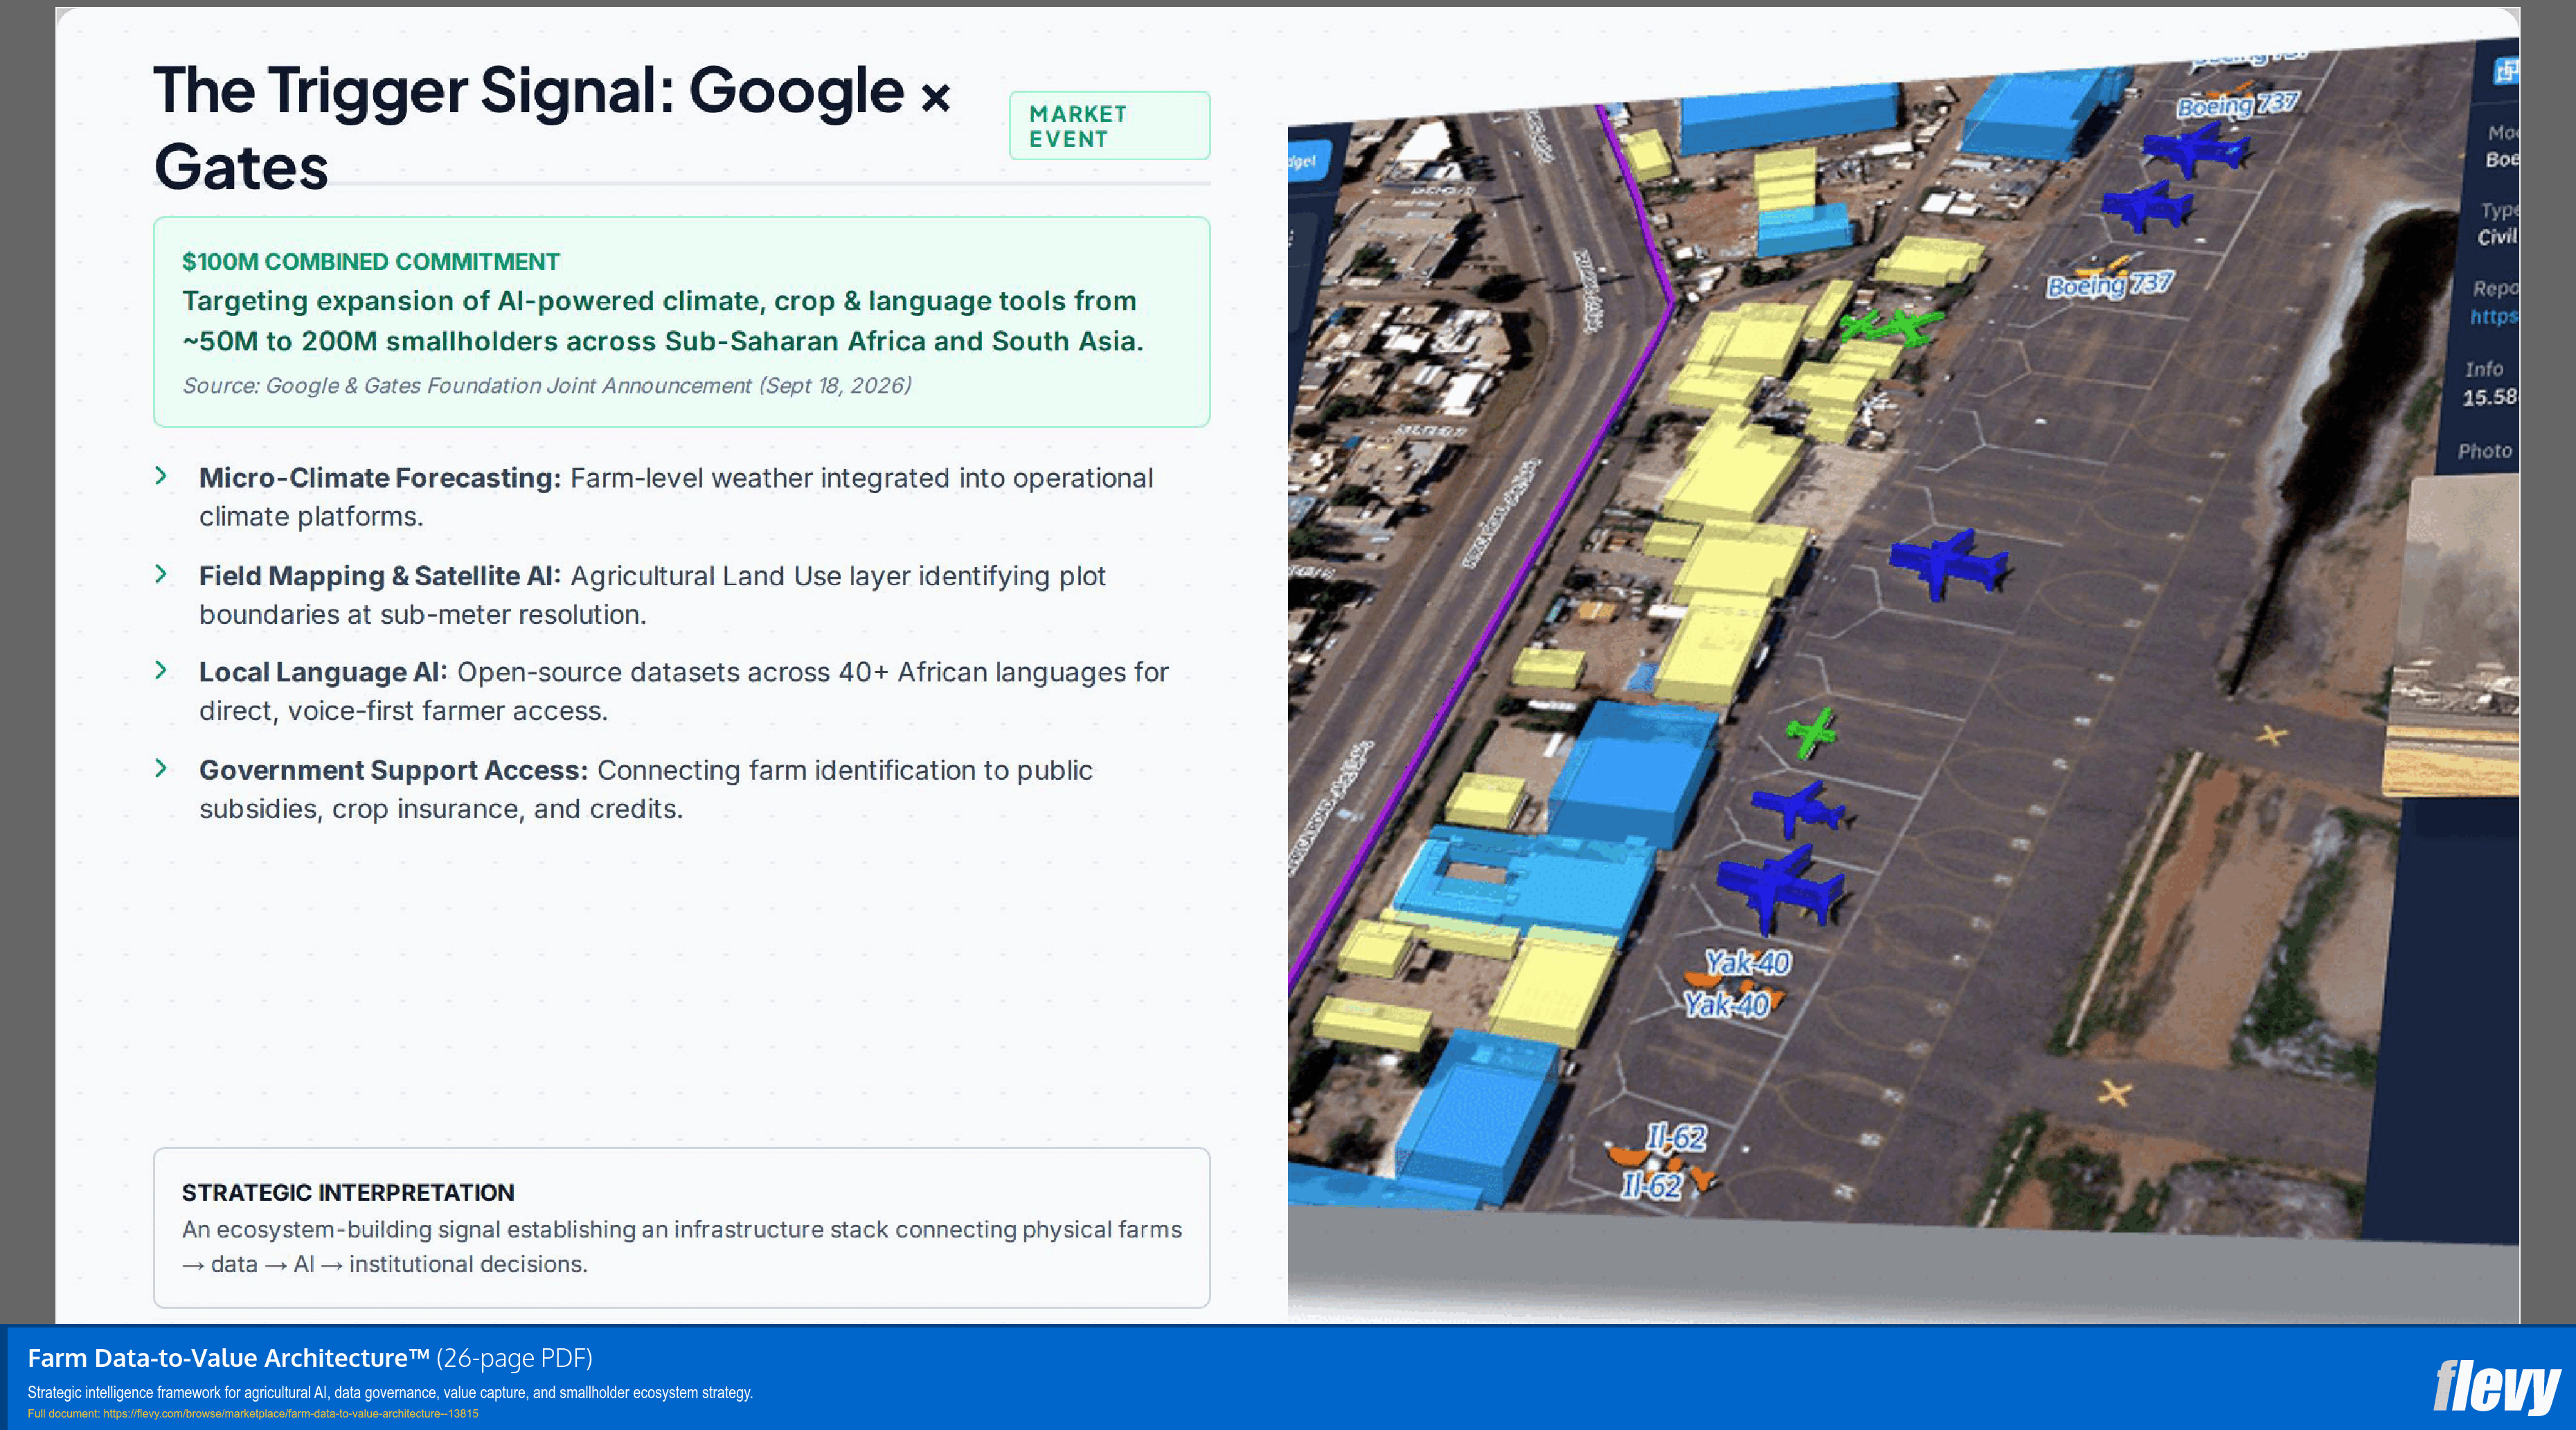The height and width of the screenshot is (1430, 2576).
Task: Select the "Micro-Climate Forecasting:" bold label
Action: tap(380, 478)
